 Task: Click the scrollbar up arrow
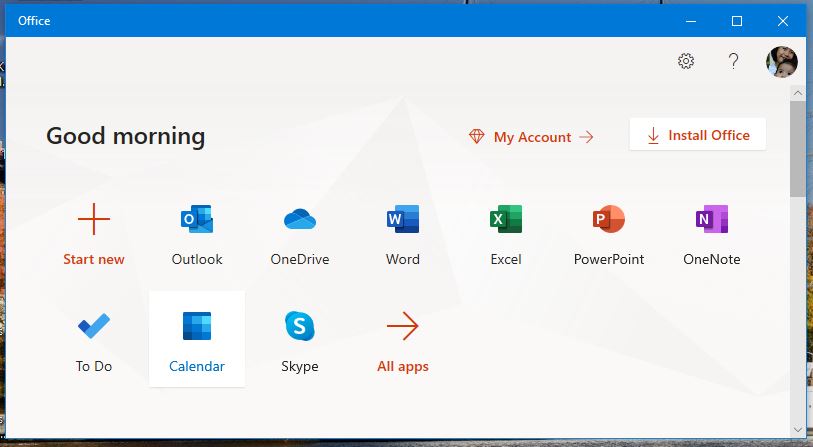[x=797, y=93]
